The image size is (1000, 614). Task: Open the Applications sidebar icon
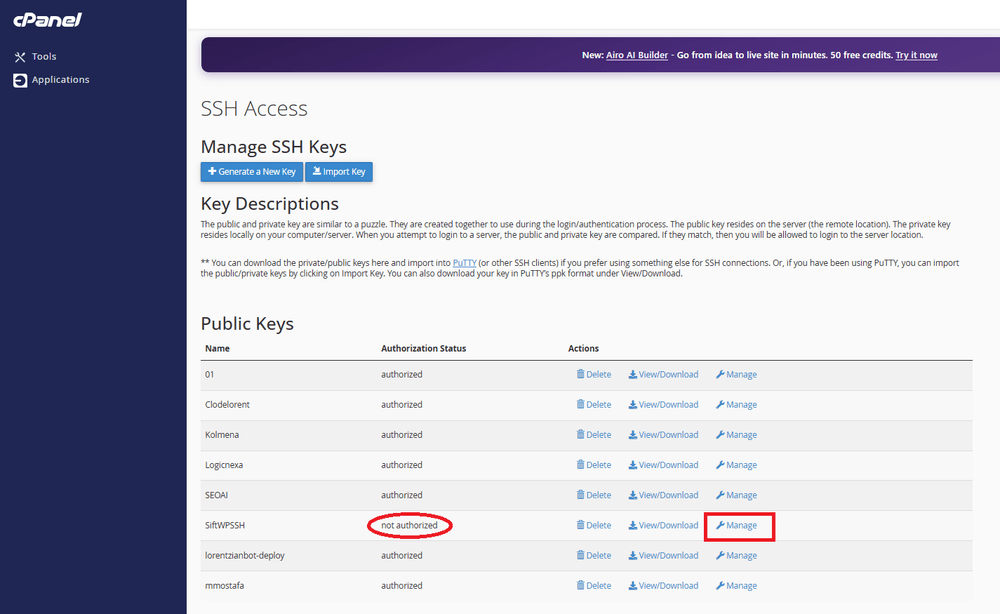[x=20, y=80]
